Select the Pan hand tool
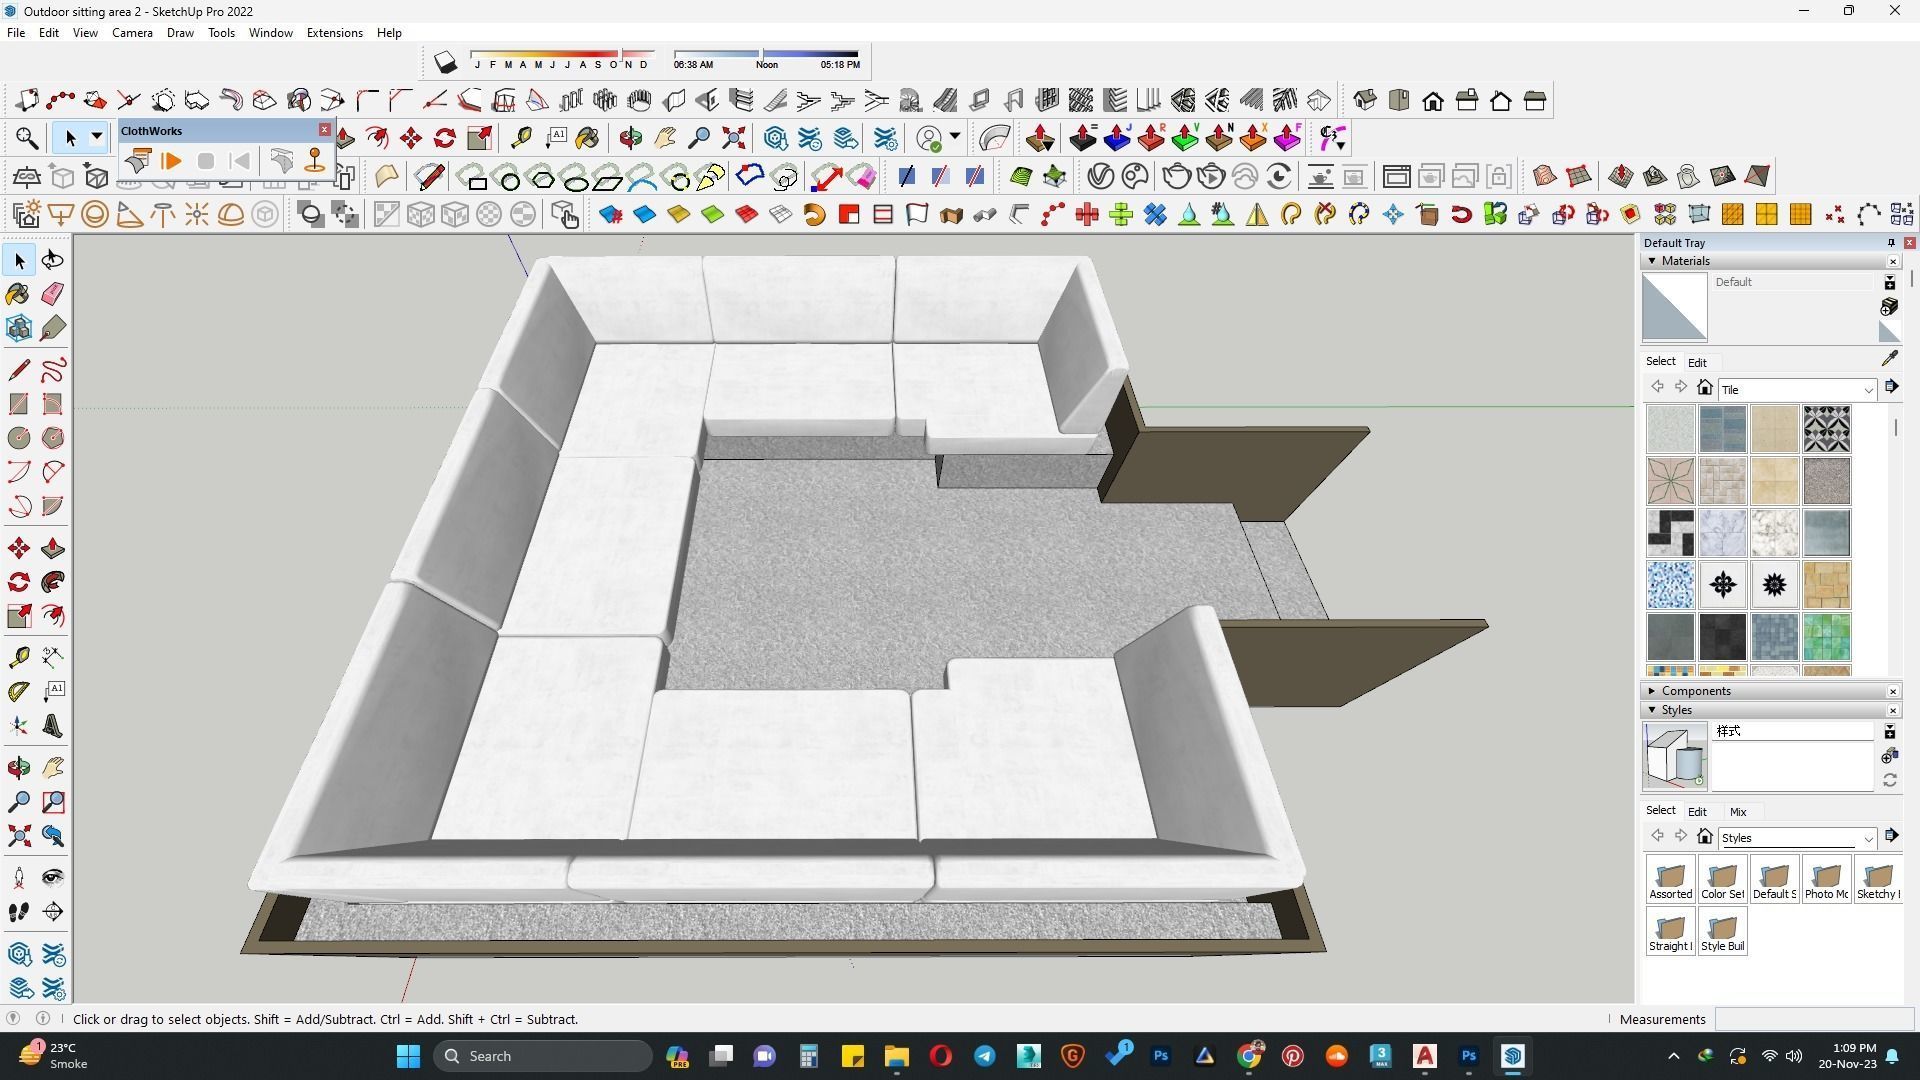This screenshot has width=1920, height=1080. click(x=53, y=768)
